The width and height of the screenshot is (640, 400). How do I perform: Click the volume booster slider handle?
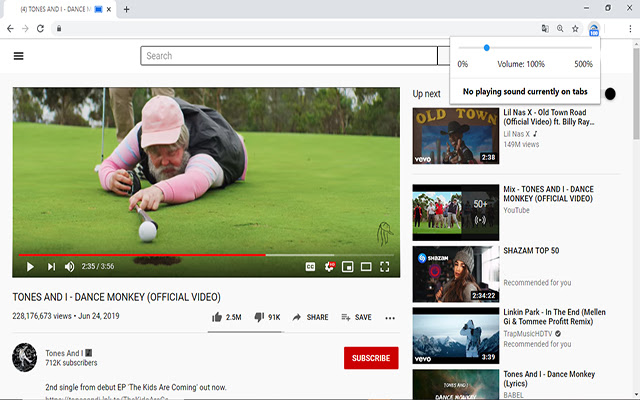pyautogui.click(x=487, y=48)
